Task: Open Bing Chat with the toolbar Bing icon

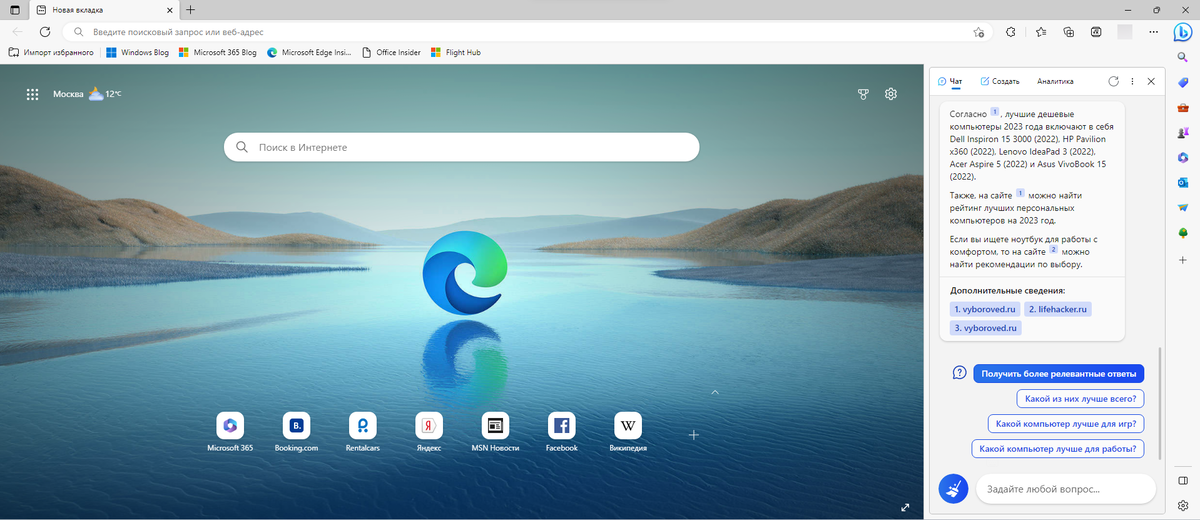Action: point(1181,32)
